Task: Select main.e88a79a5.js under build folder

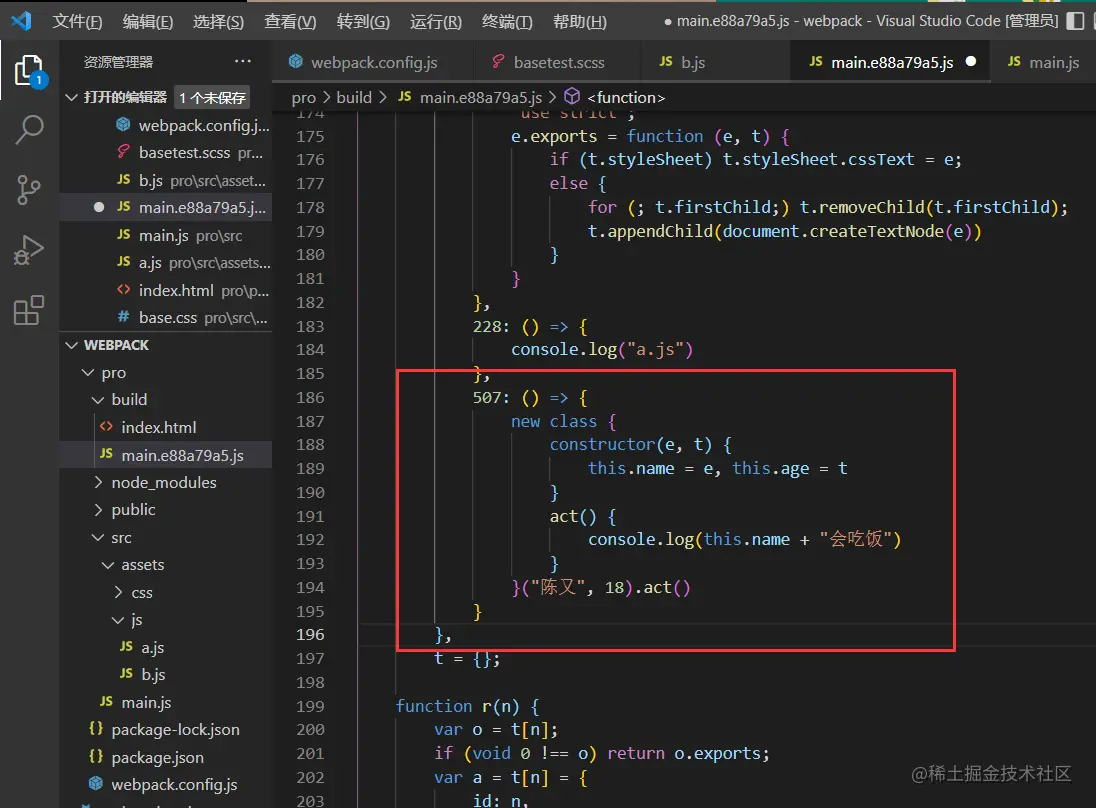Action: 166,455
